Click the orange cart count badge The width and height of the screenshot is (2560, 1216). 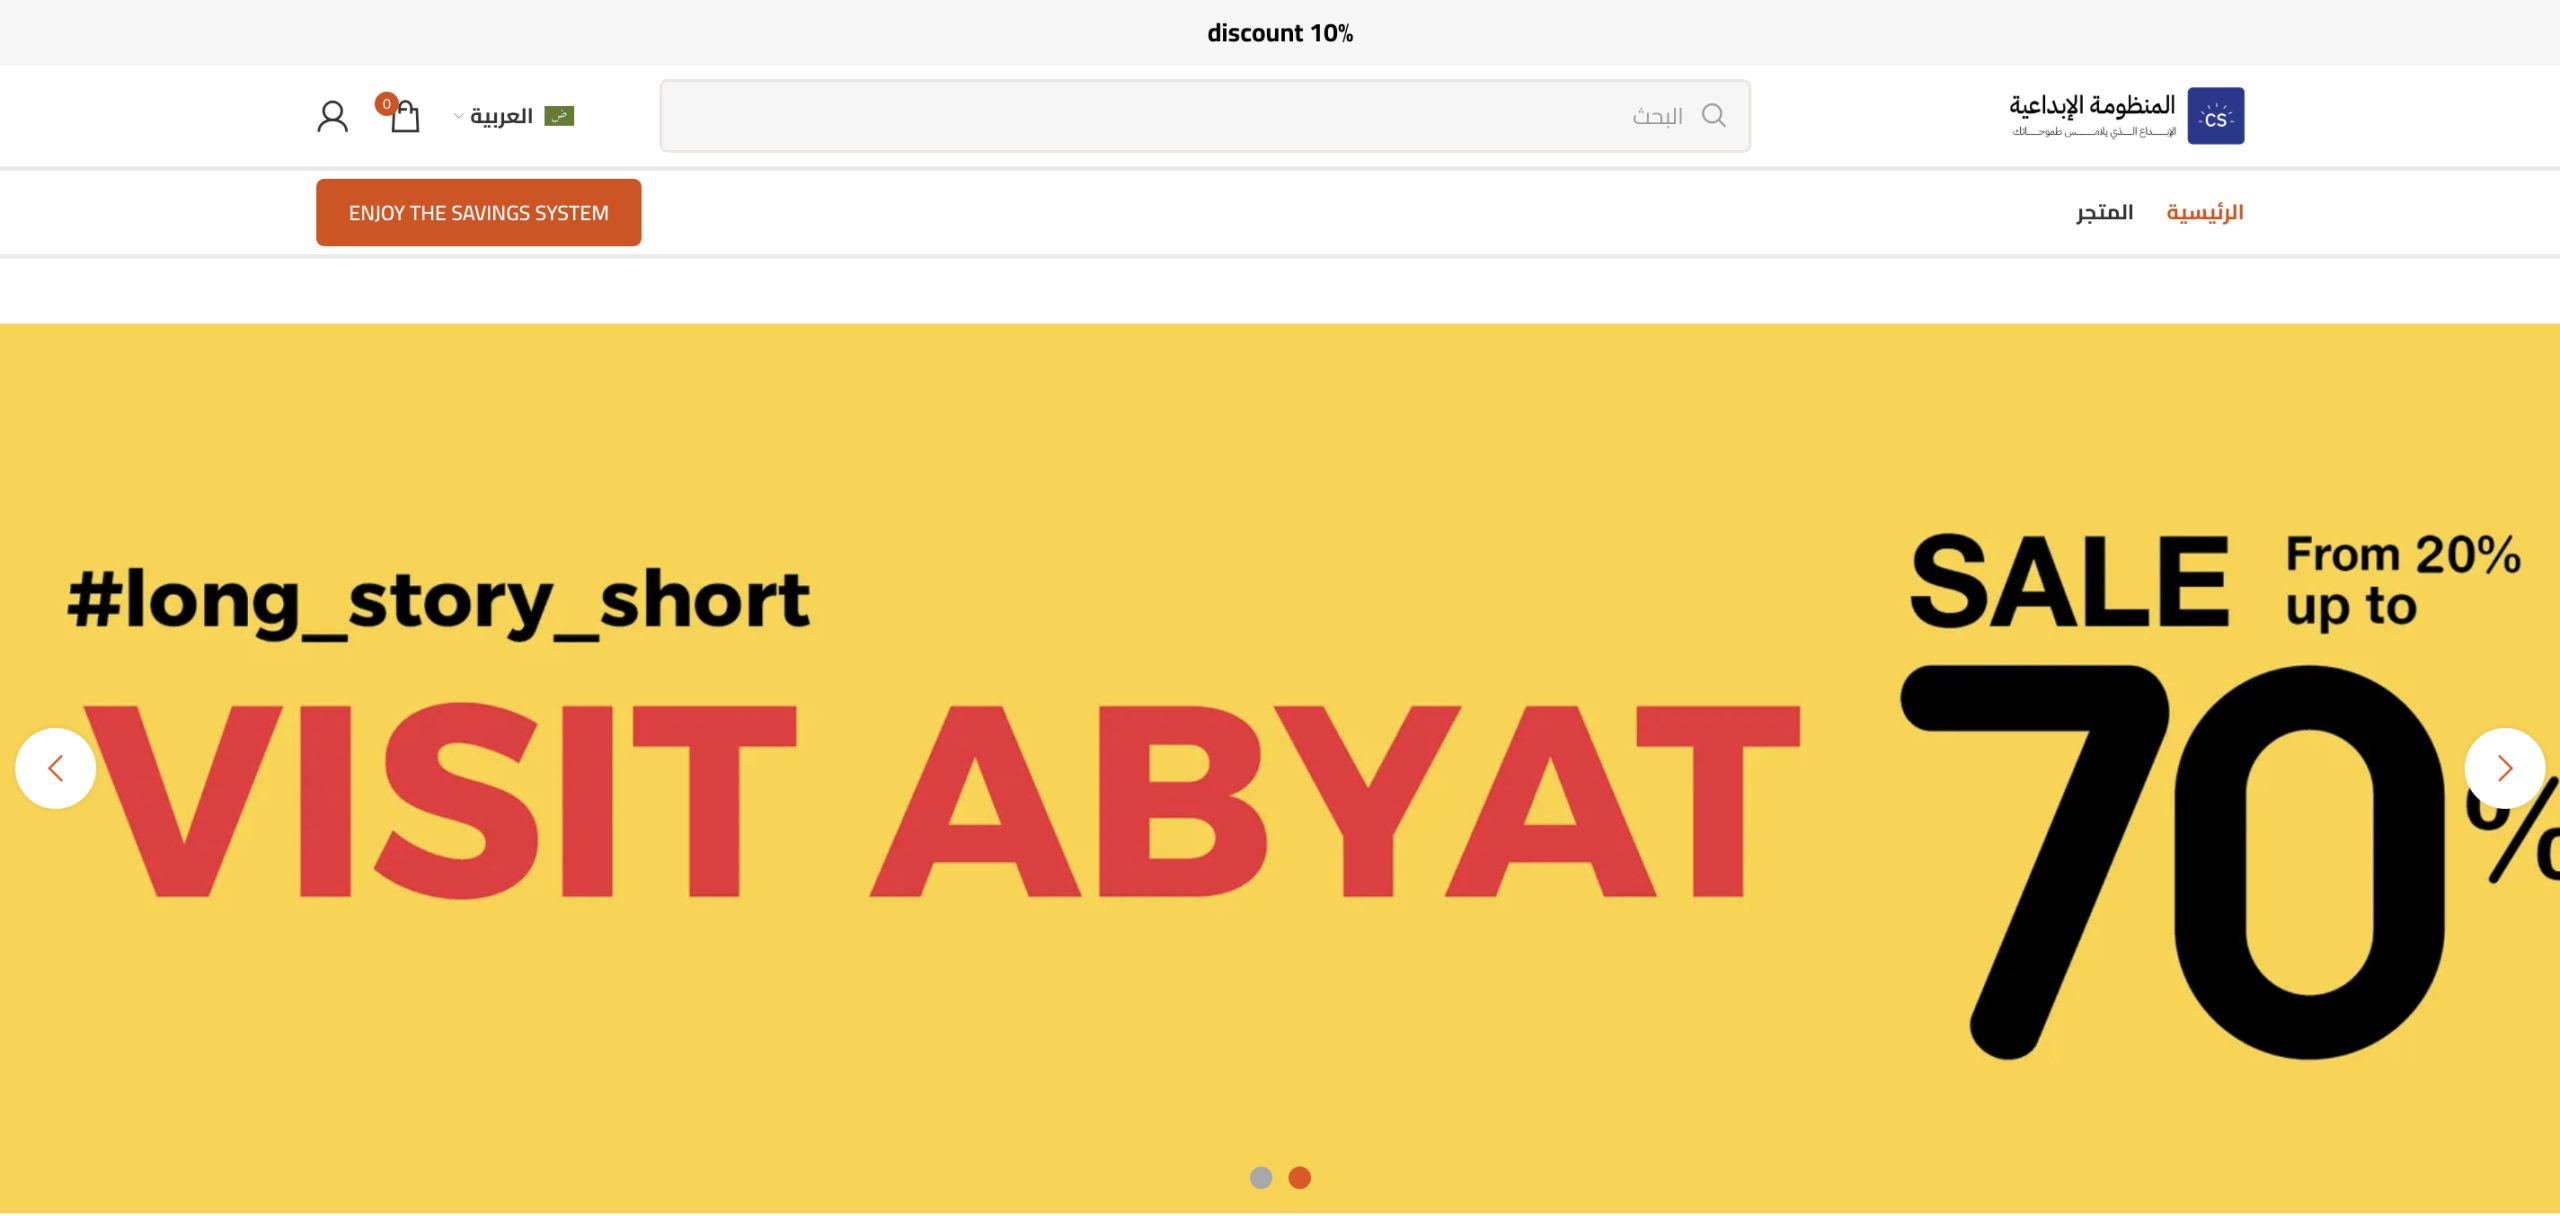click(386, 104)
